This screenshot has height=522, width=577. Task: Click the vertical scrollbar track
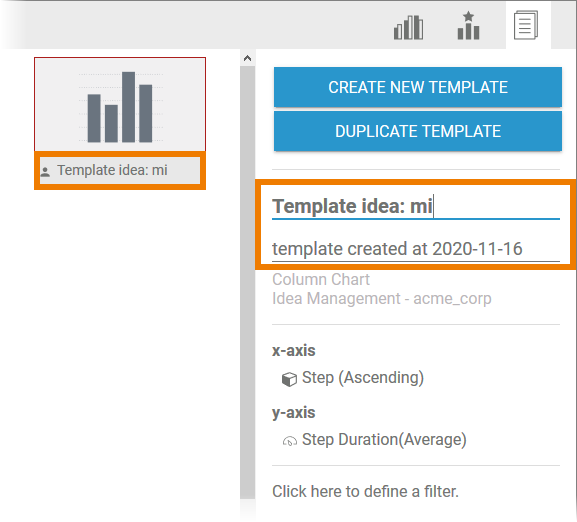coord(248,282)
